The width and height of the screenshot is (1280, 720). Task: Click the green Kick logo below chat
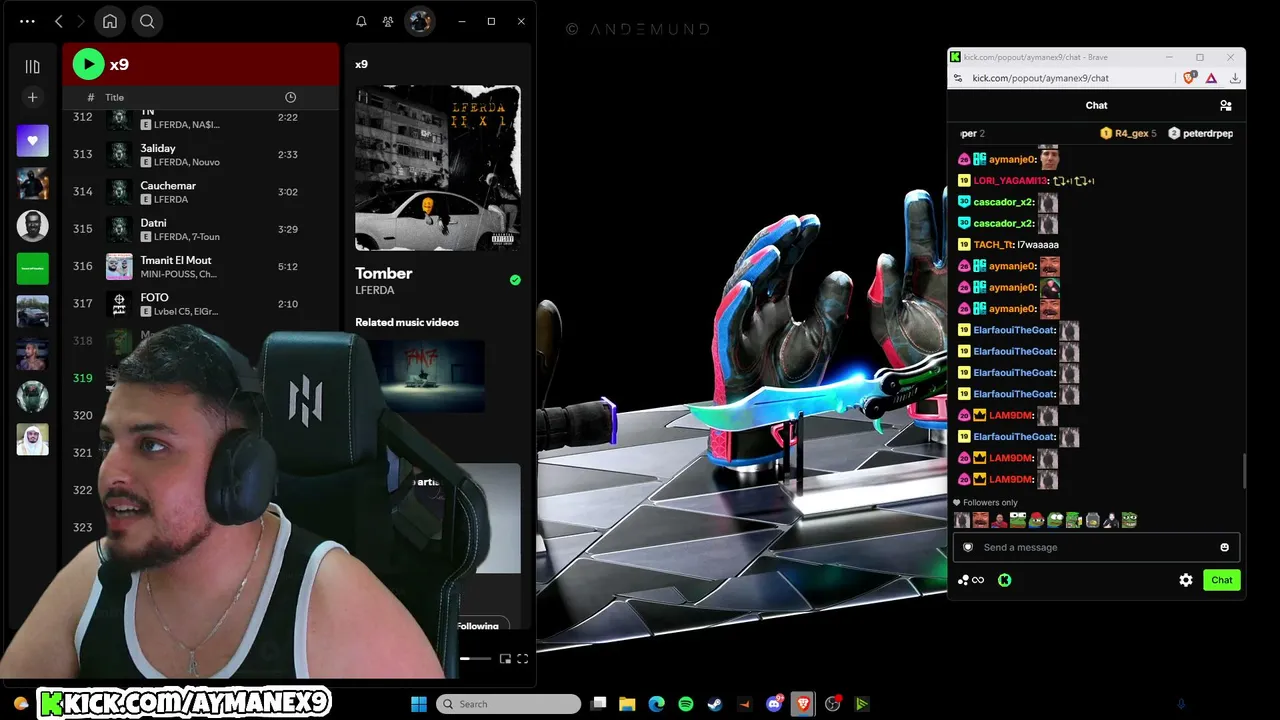tap(1005, 580)
